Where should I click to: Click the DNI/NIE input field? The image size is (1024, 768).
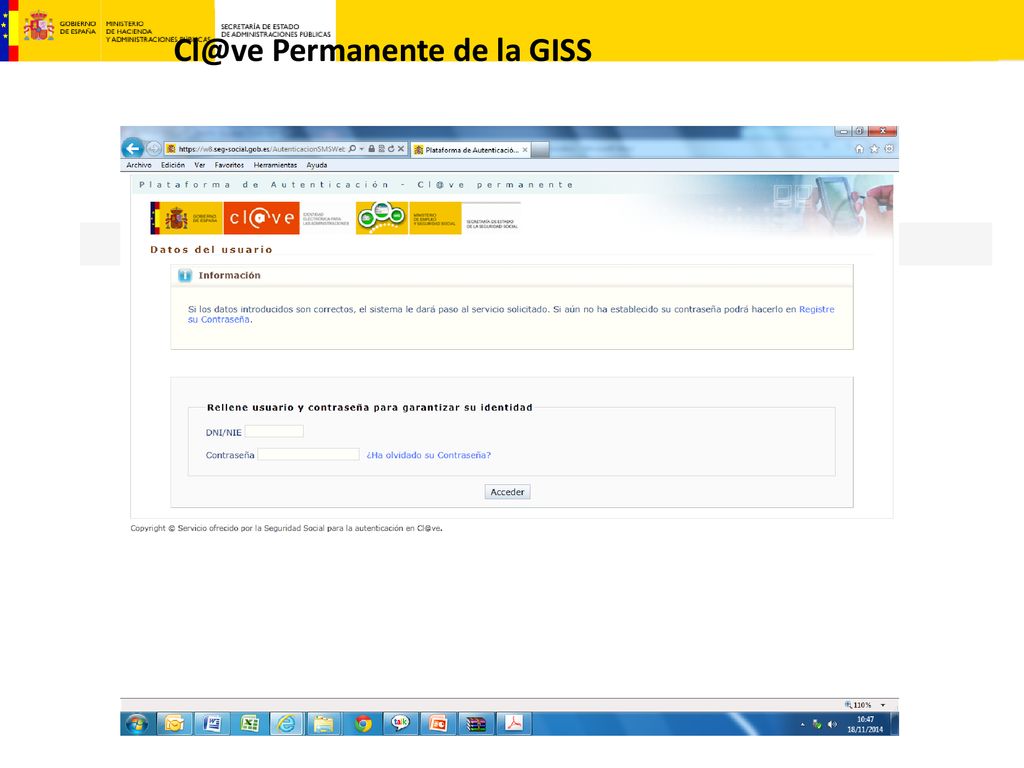pyautogui.click(x=274, y=431)
